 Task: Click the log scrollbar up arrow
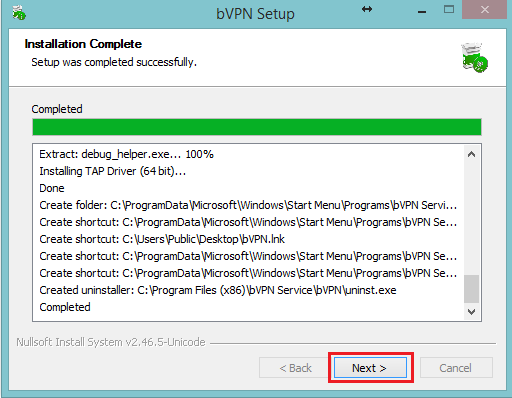coord(471,154)
